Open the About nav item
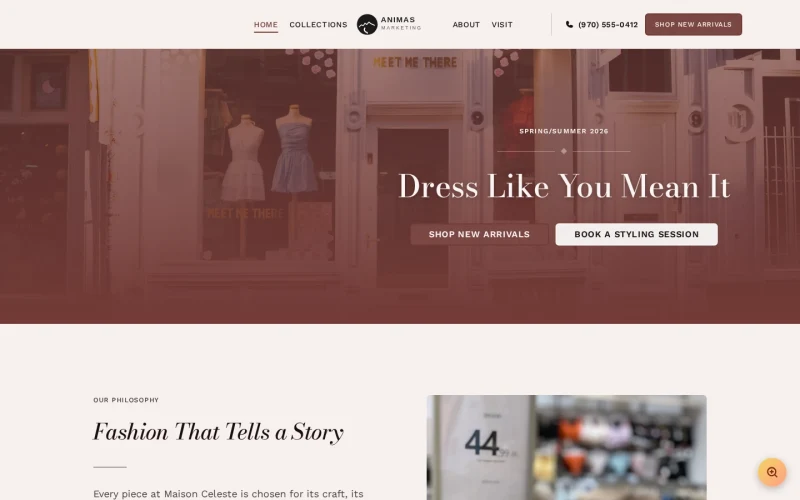800x500 pixels. pos(466,24)
